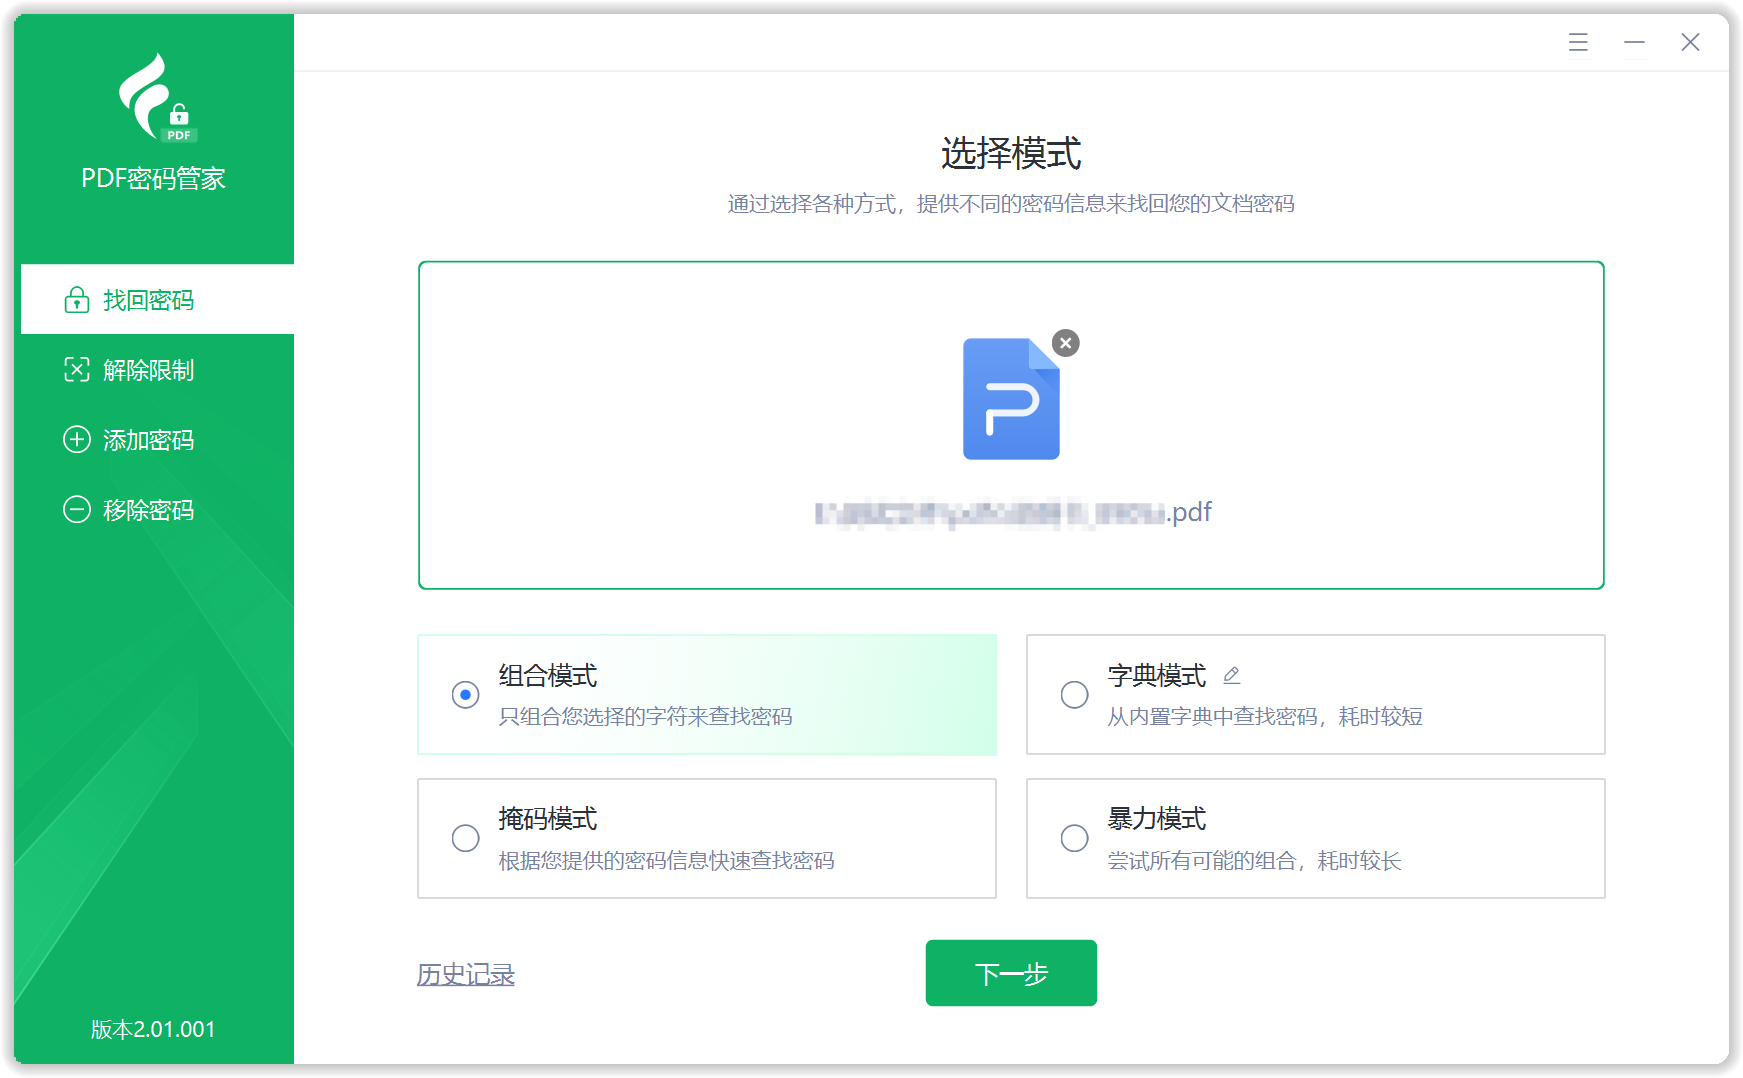
Task: Go to 添加密码 sidebar tab
Action: 157,440
